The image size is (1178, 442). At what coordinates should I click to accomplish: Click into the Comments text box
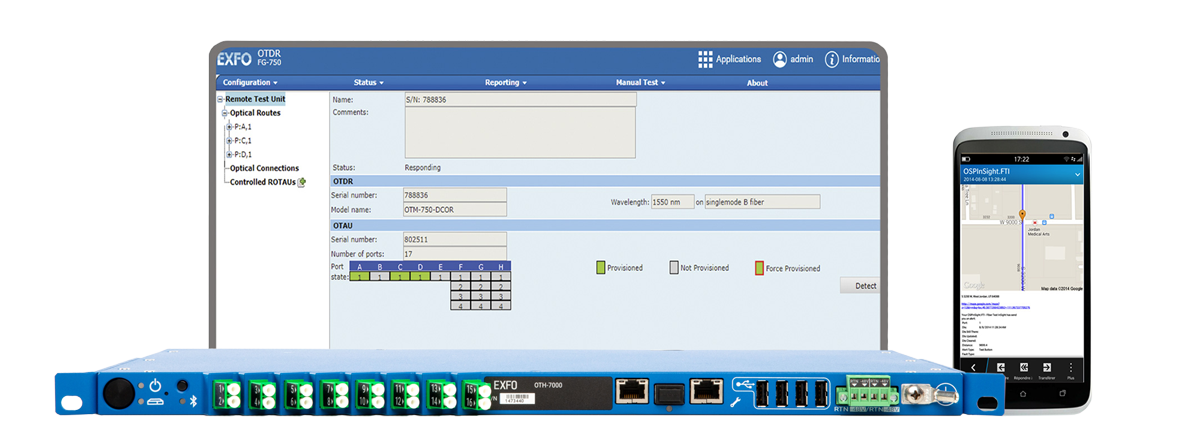[520, 132]
